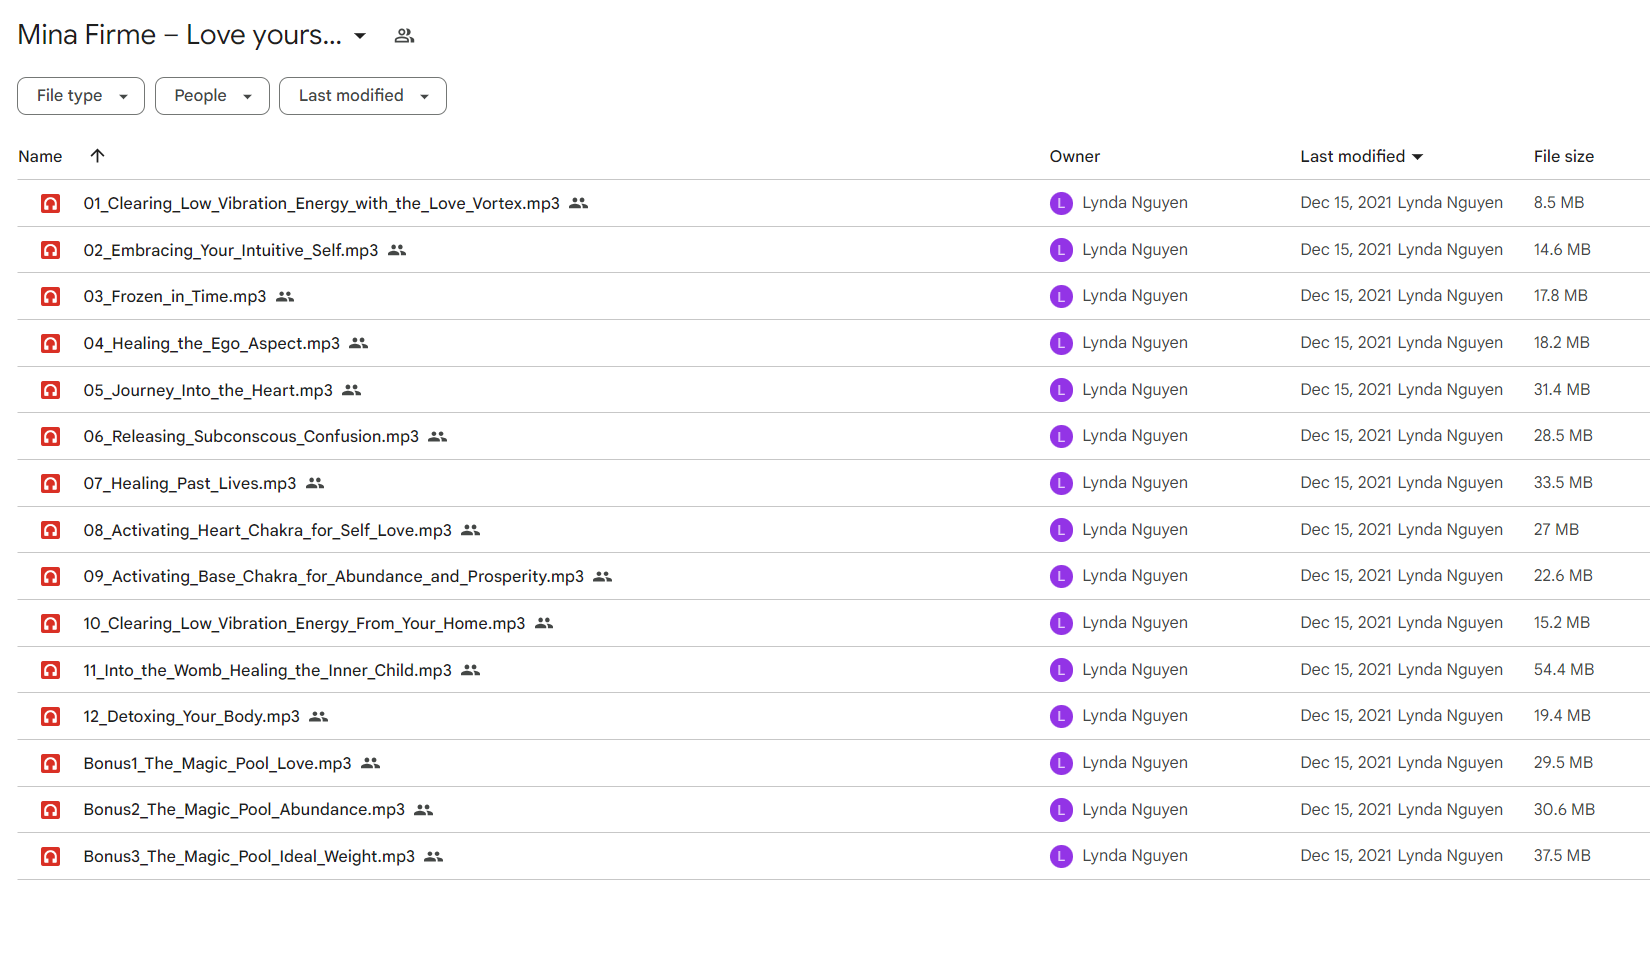Click shared icon next to 01_Clearing_Low_Vibration_Energy_with_the_Love_Vortex.mp3
Viewport: 1650px width, 980px height.
click(x=579, y=203)
